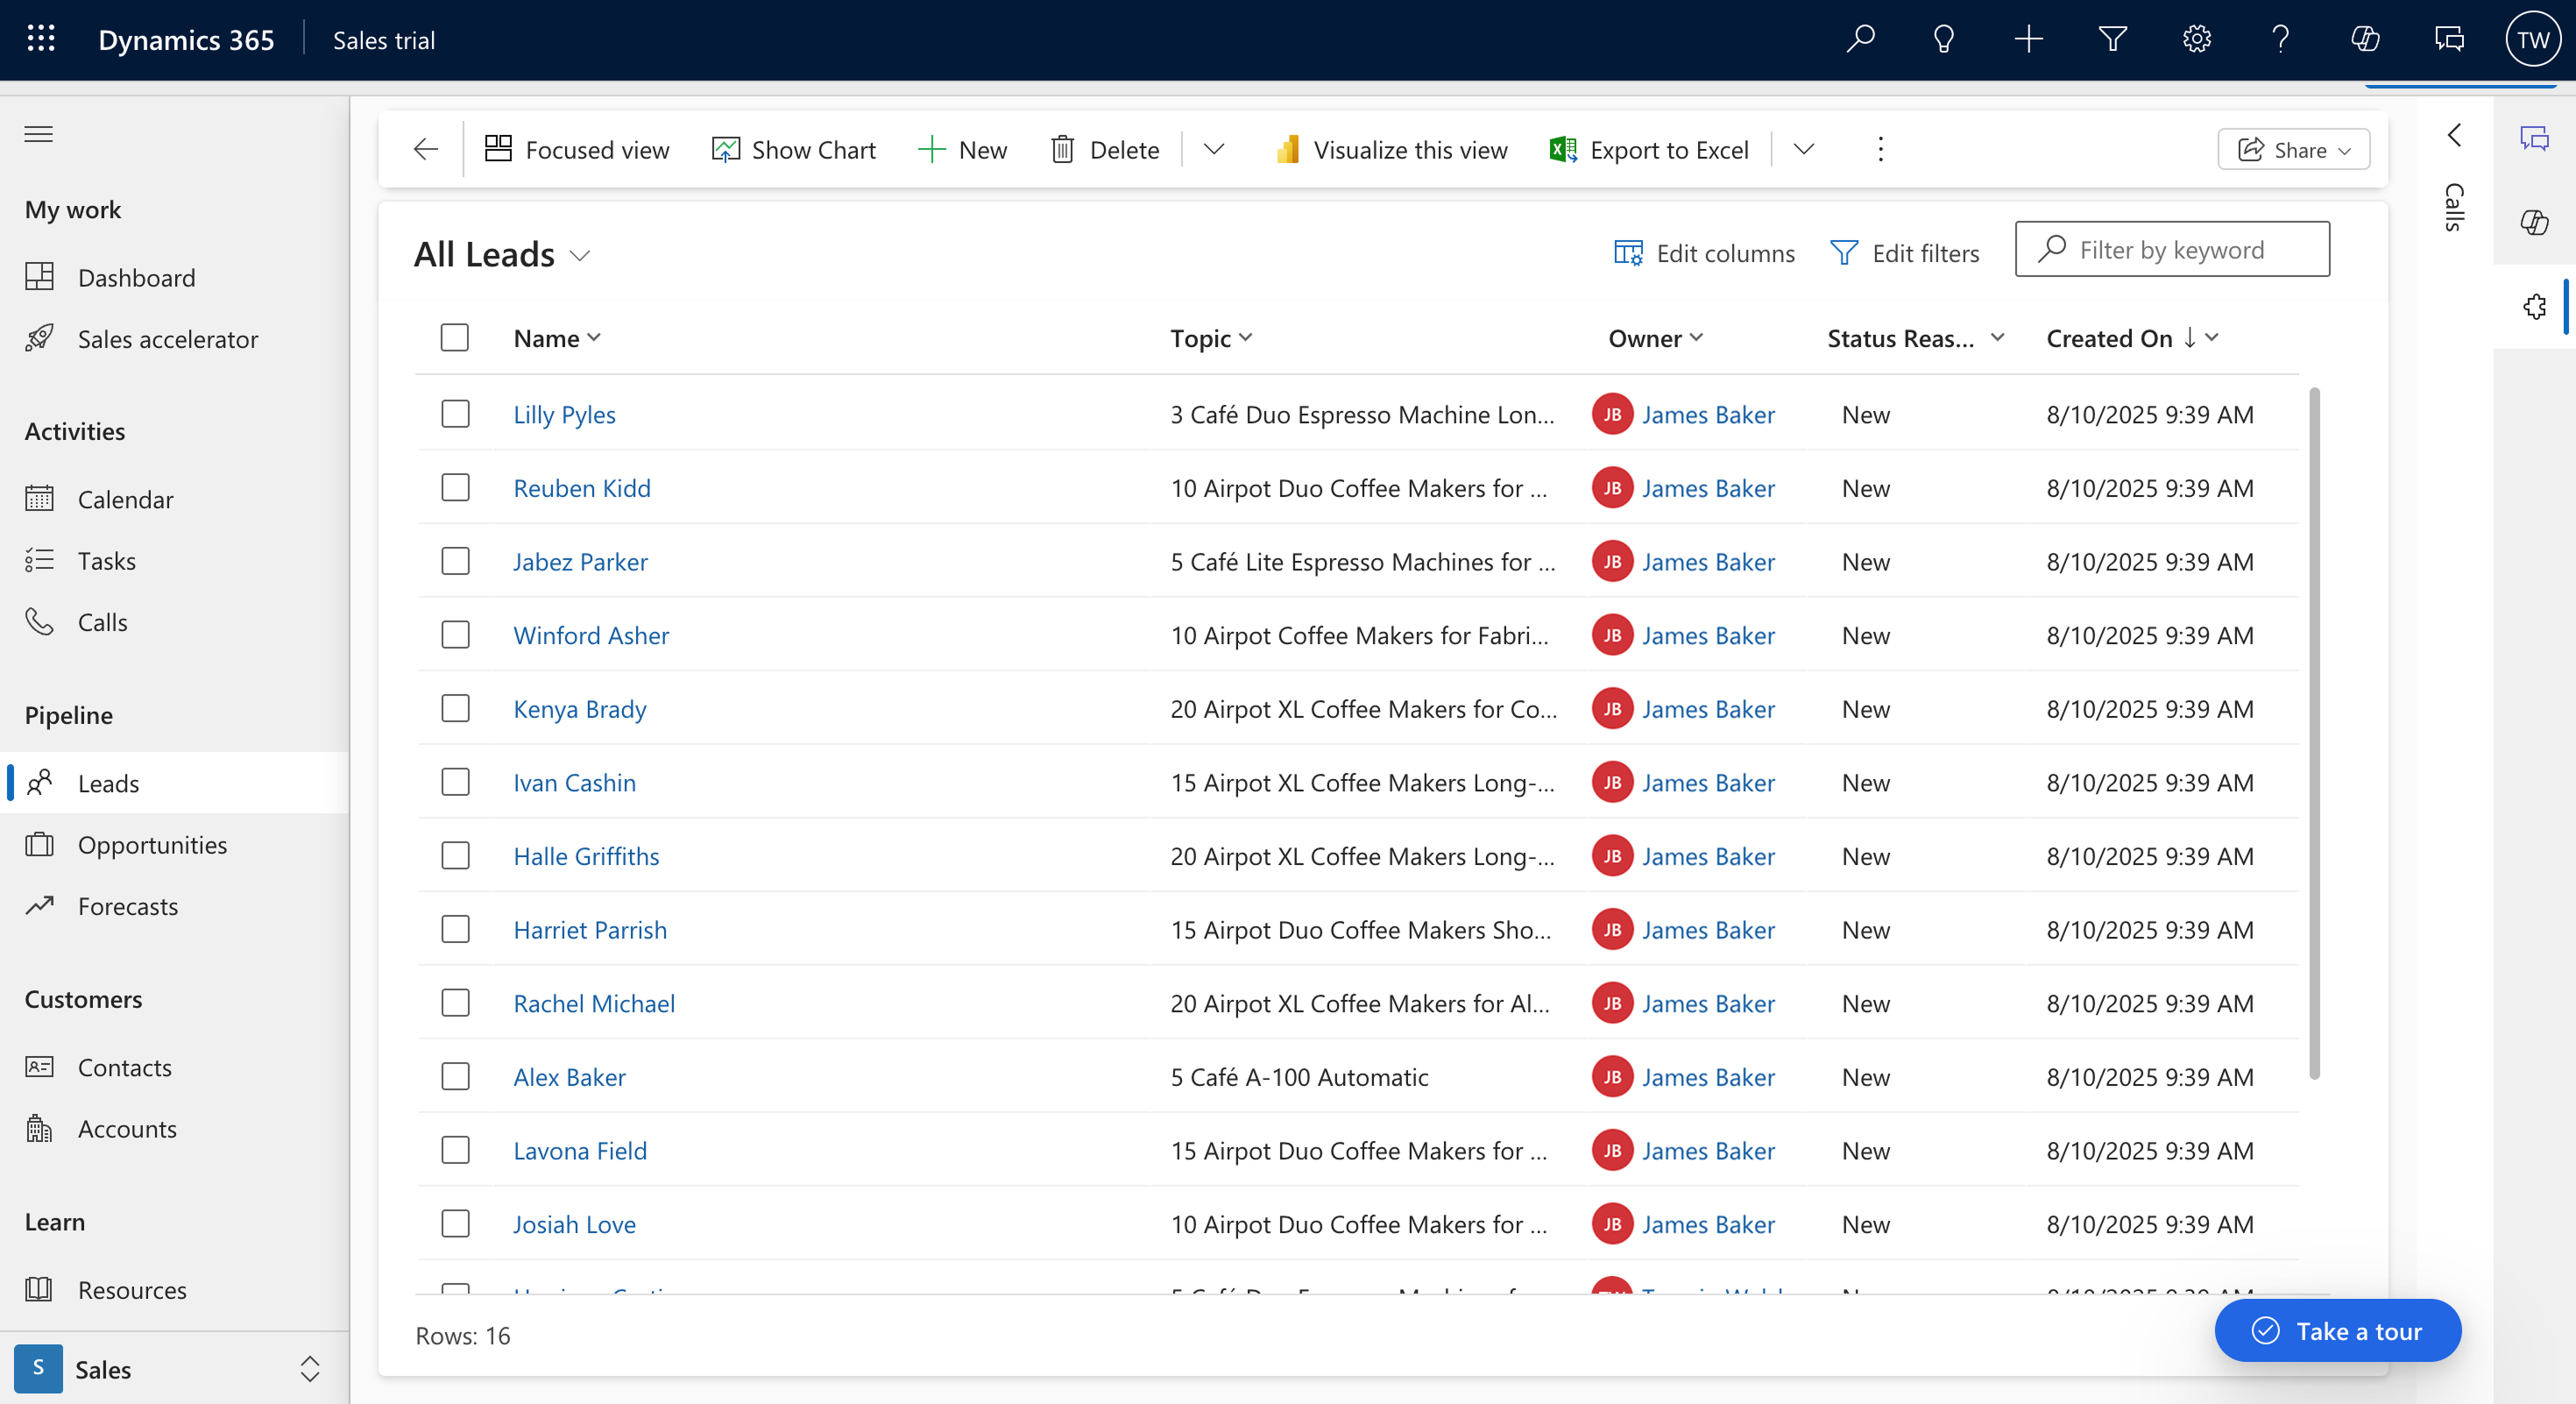Open the puzzle piece icon in right rail
This screenshot has height=1404, width=2576.
(2534, 307)
